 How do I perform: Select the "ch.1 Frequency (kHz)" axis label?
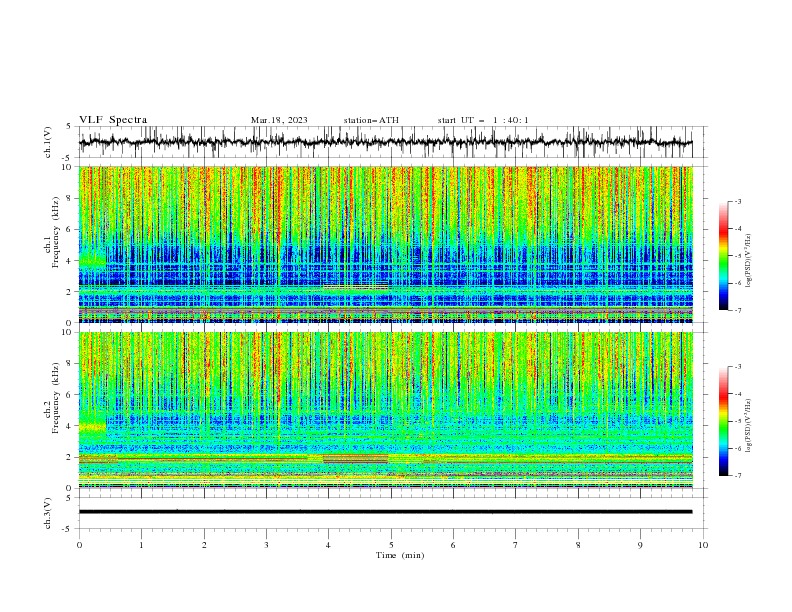tap(52, 232)
